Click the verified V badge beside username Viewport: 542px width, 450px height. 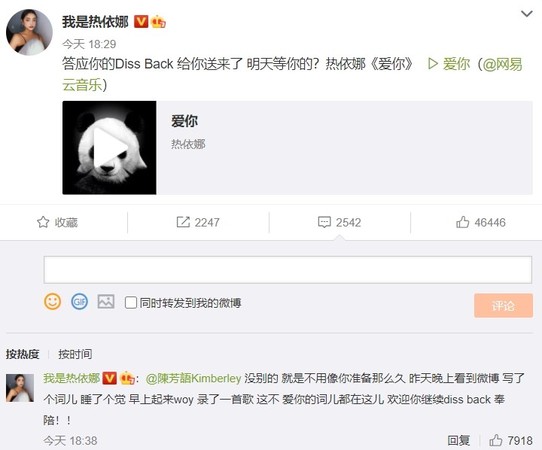141,22
